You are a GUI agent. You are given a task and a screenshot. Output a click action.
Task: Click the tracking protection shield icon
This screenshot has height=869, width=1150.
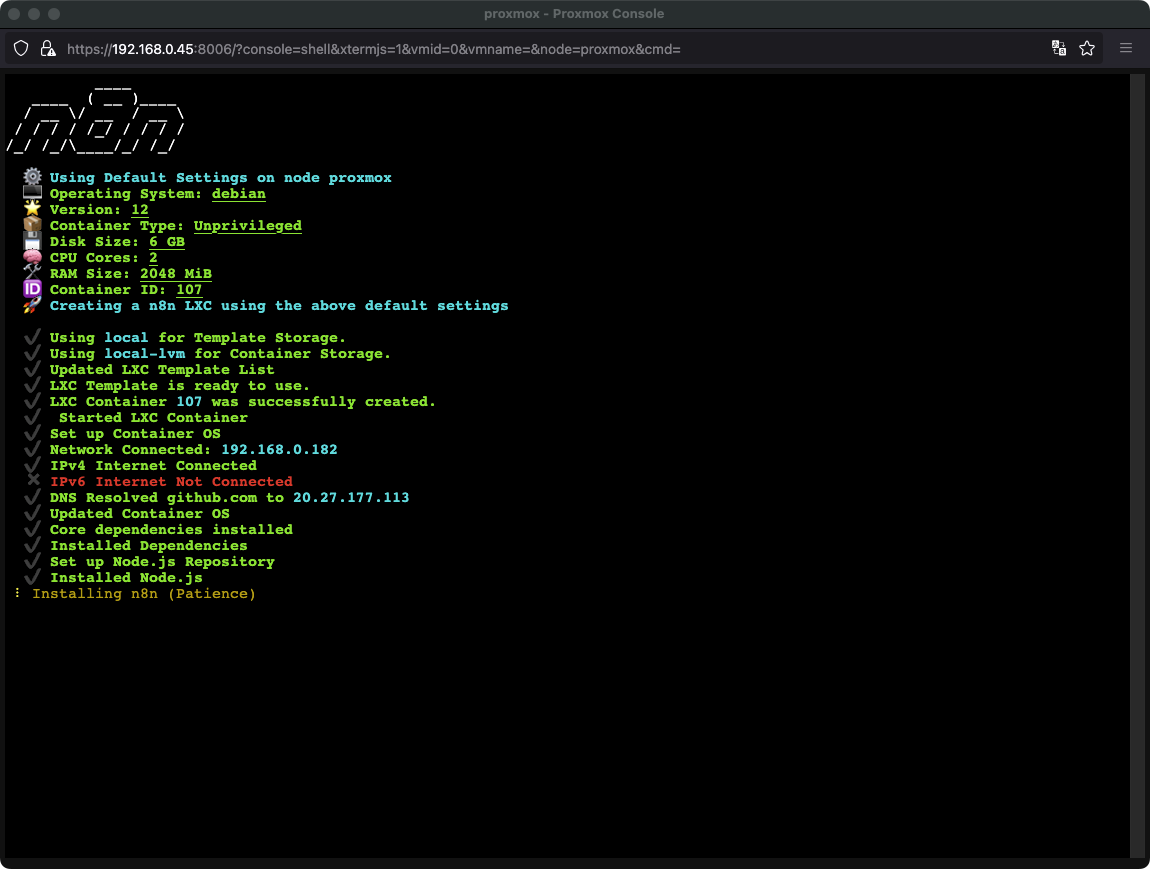click(x=20, y=48)
